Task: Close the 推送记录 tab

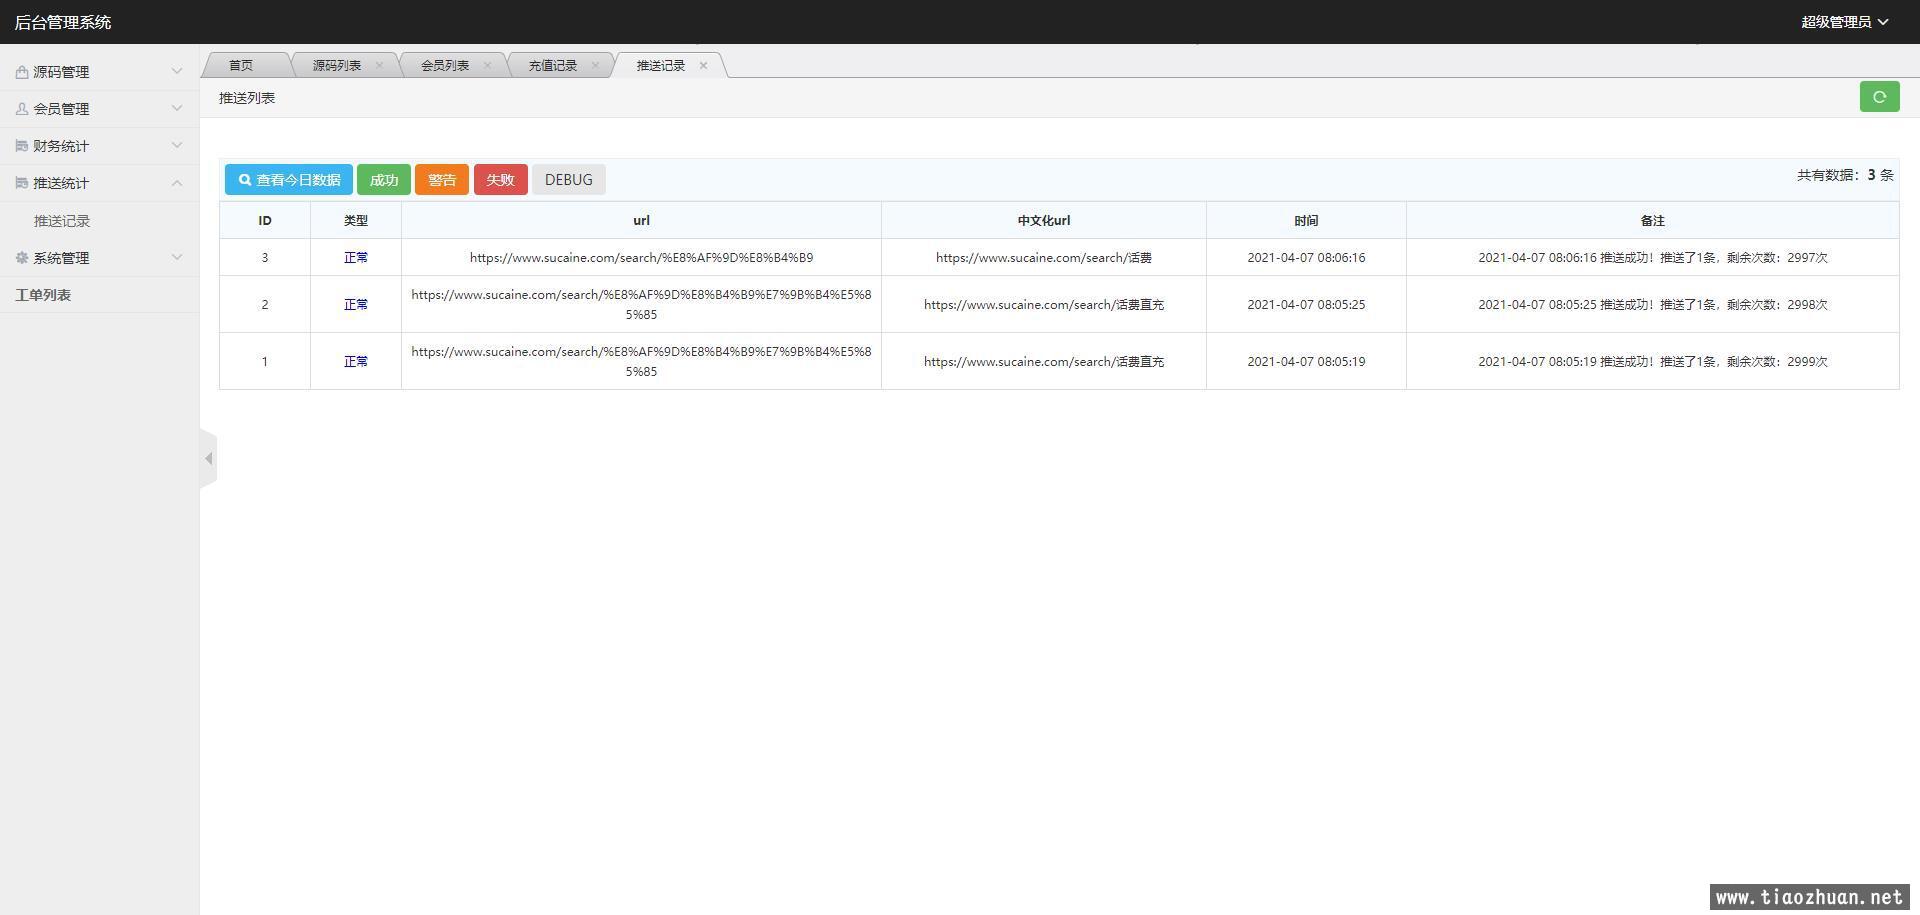Action: (x=703, y=66)
